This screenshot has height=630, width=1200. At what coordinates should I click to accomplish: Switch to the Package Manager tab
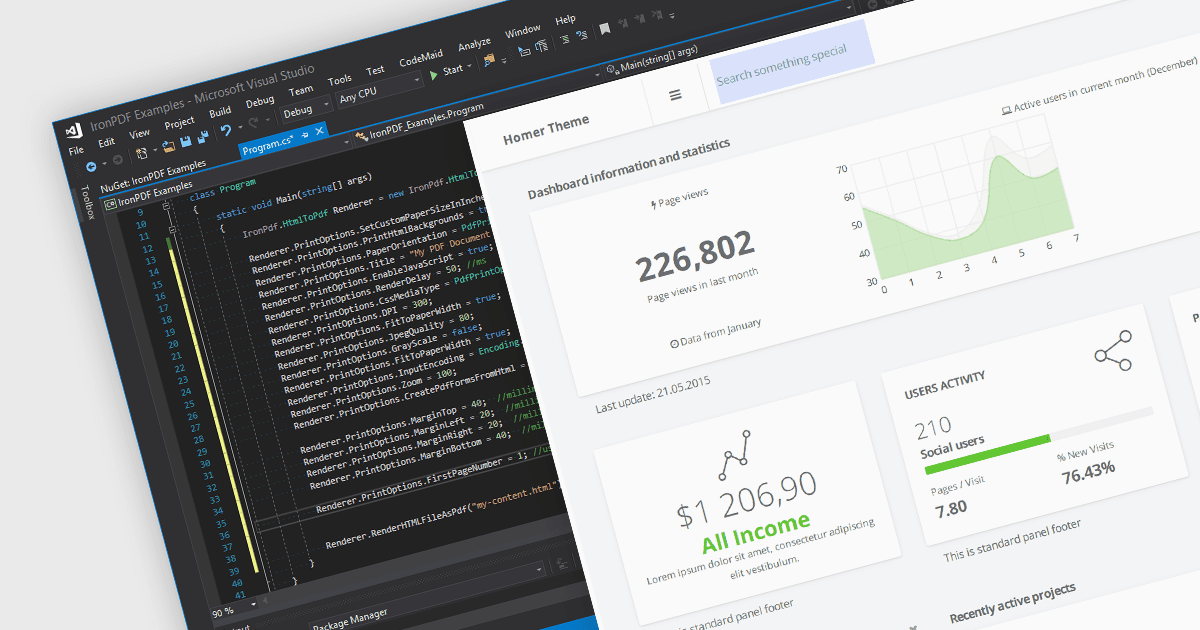click(x=348, y=620)
